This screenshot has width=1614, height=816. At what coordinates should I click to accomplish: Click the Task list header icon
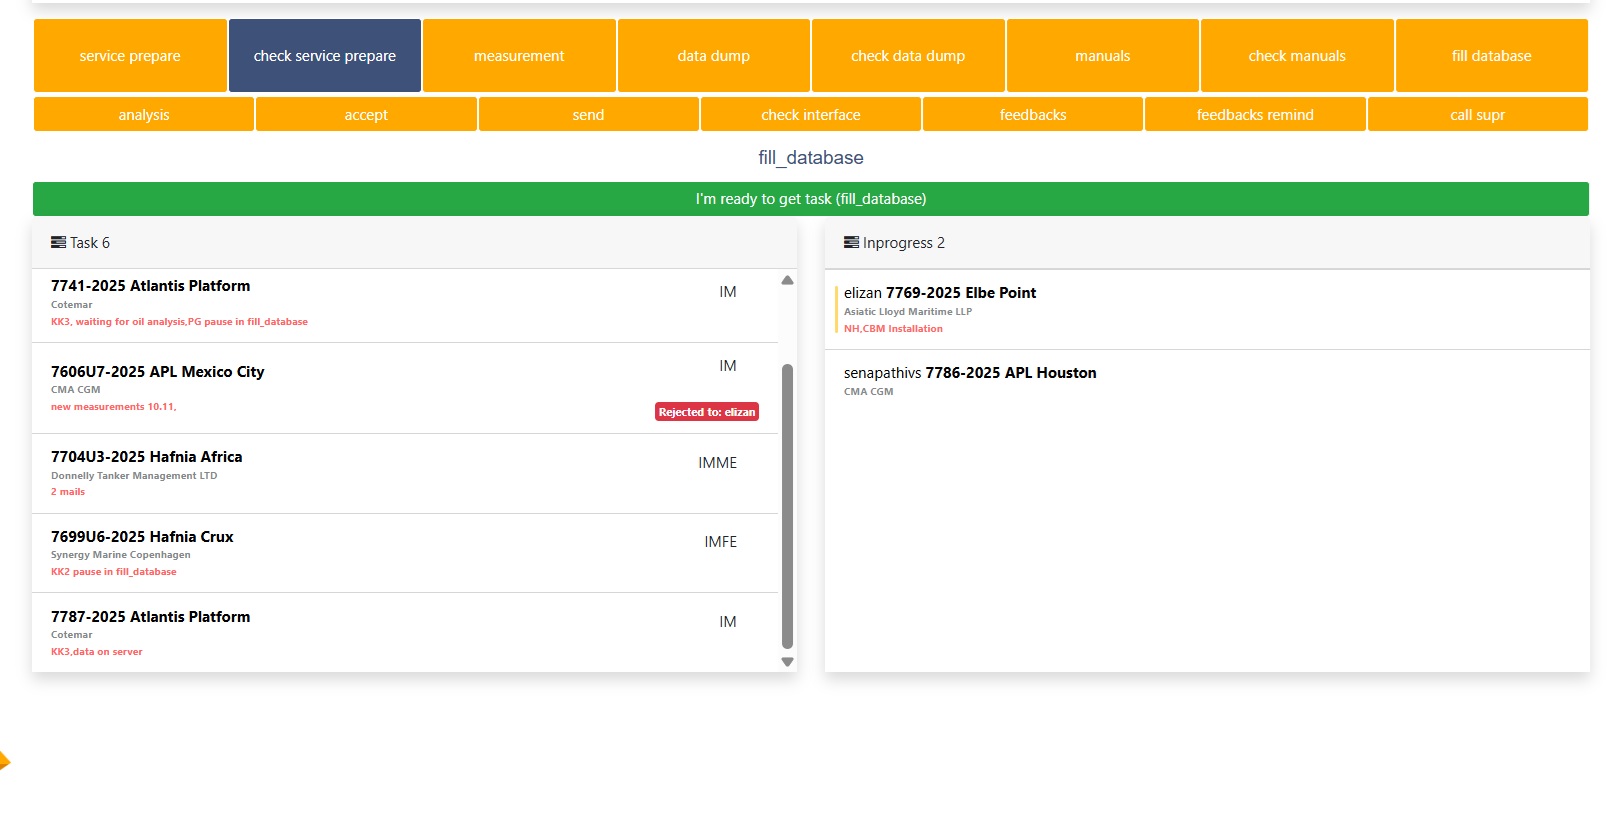(x=58, y=243)
